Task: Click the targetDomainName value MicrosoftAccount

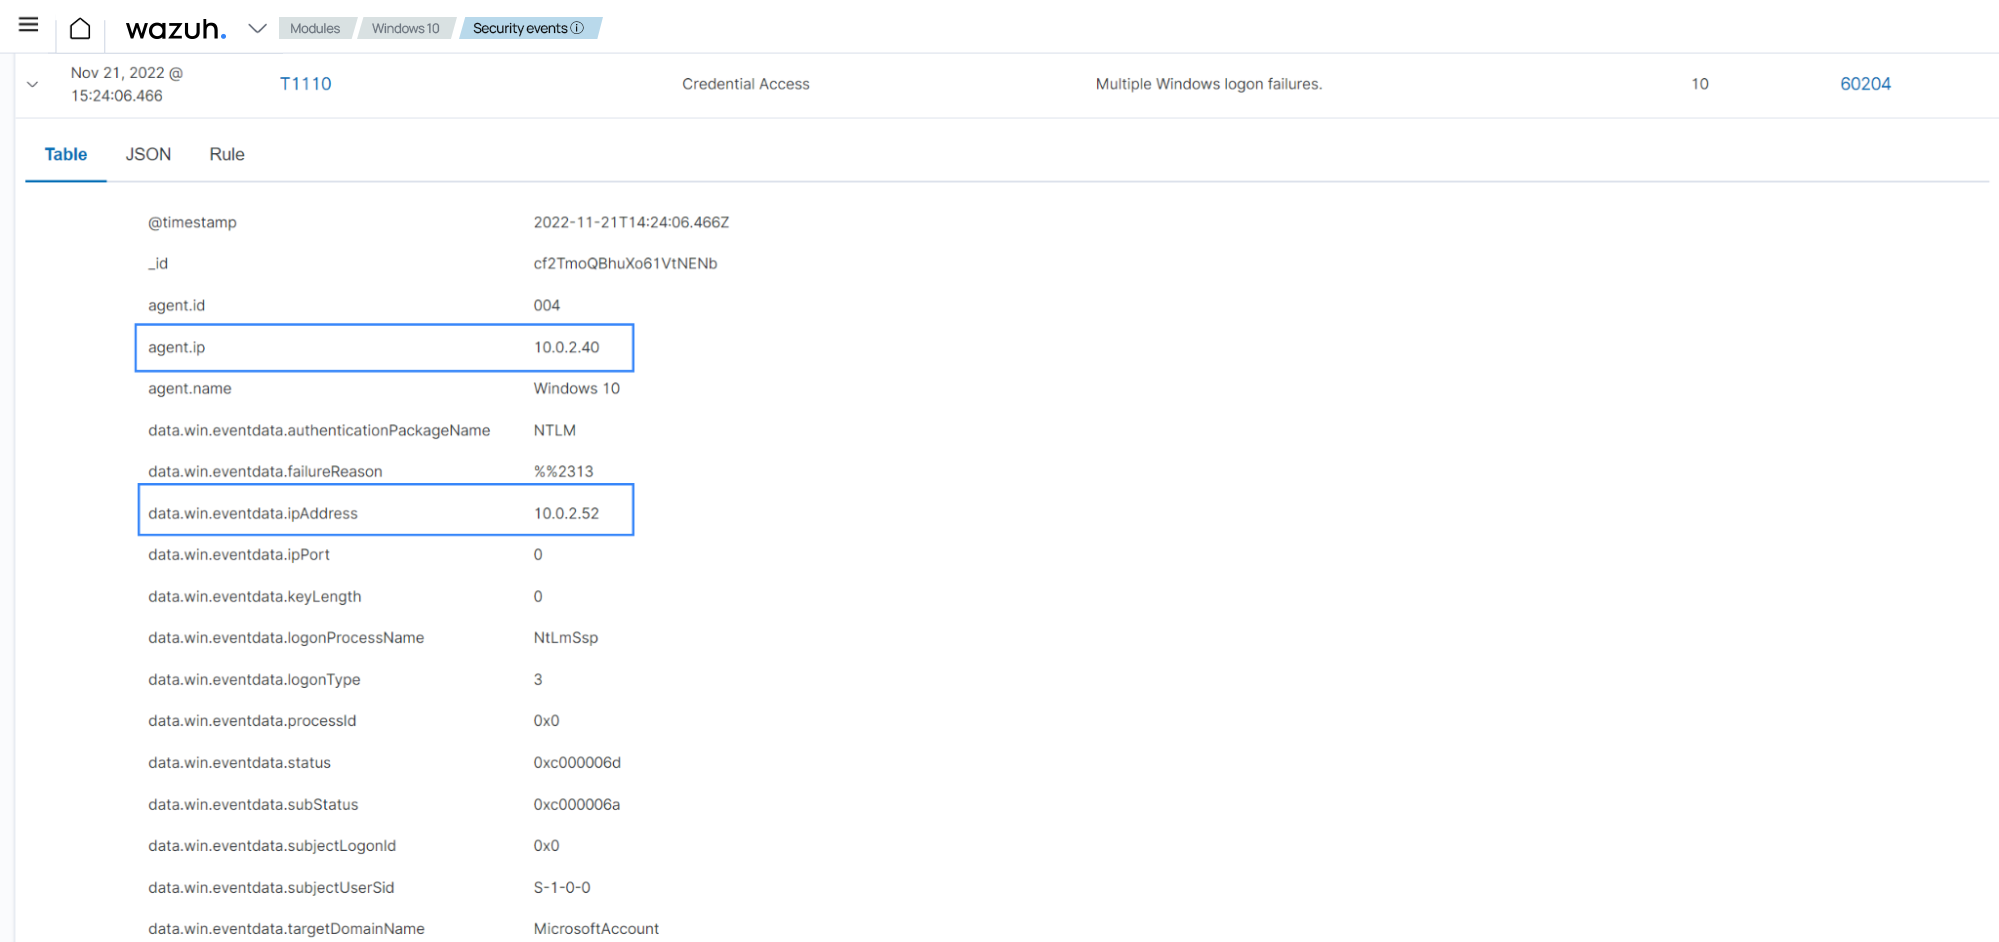Action: 596,928
